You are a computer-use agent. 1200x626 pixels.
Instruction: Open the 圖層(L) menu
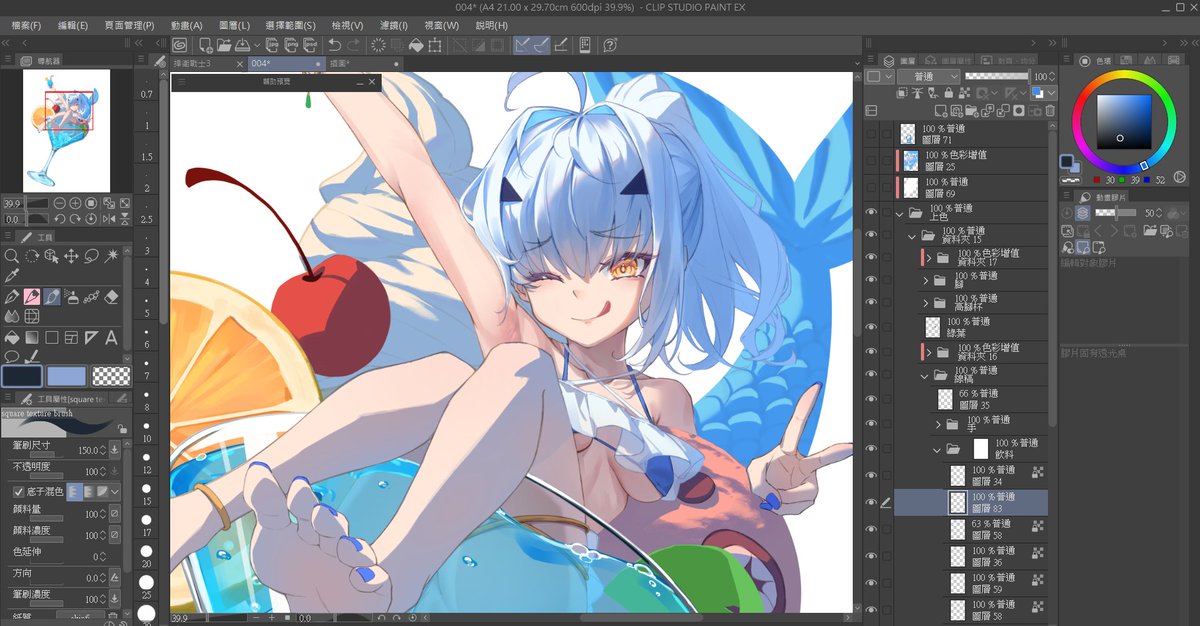[235, 25]
